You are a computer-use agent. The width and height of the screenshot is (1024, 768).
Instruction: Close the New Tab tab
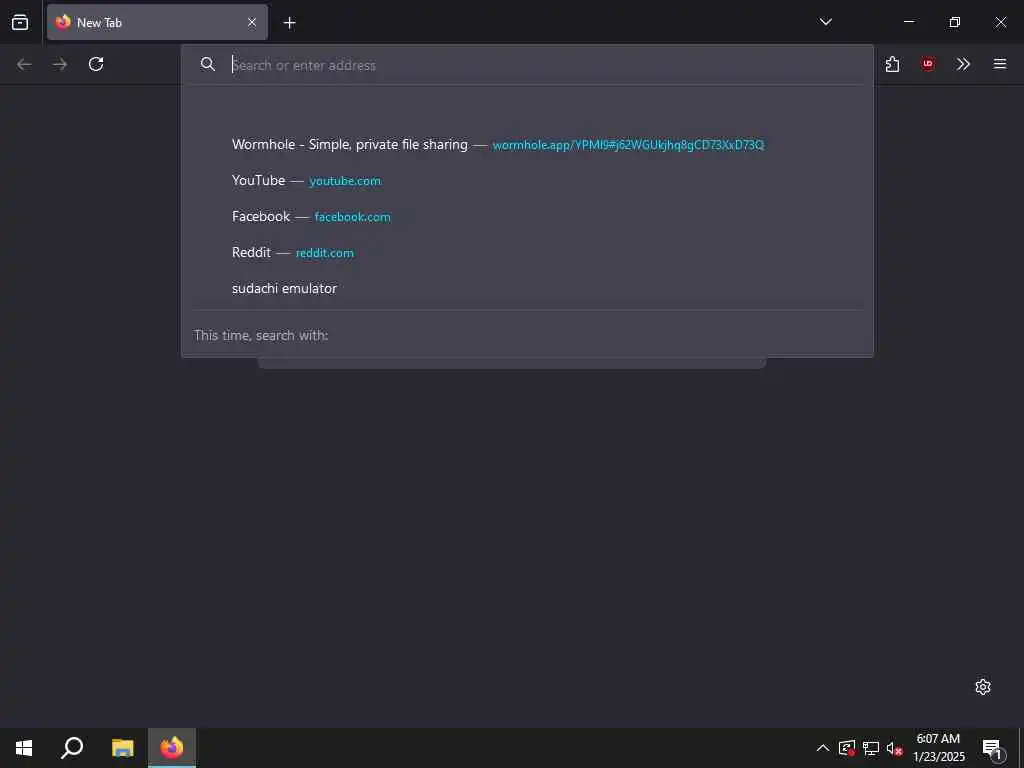tap(252, 22)
